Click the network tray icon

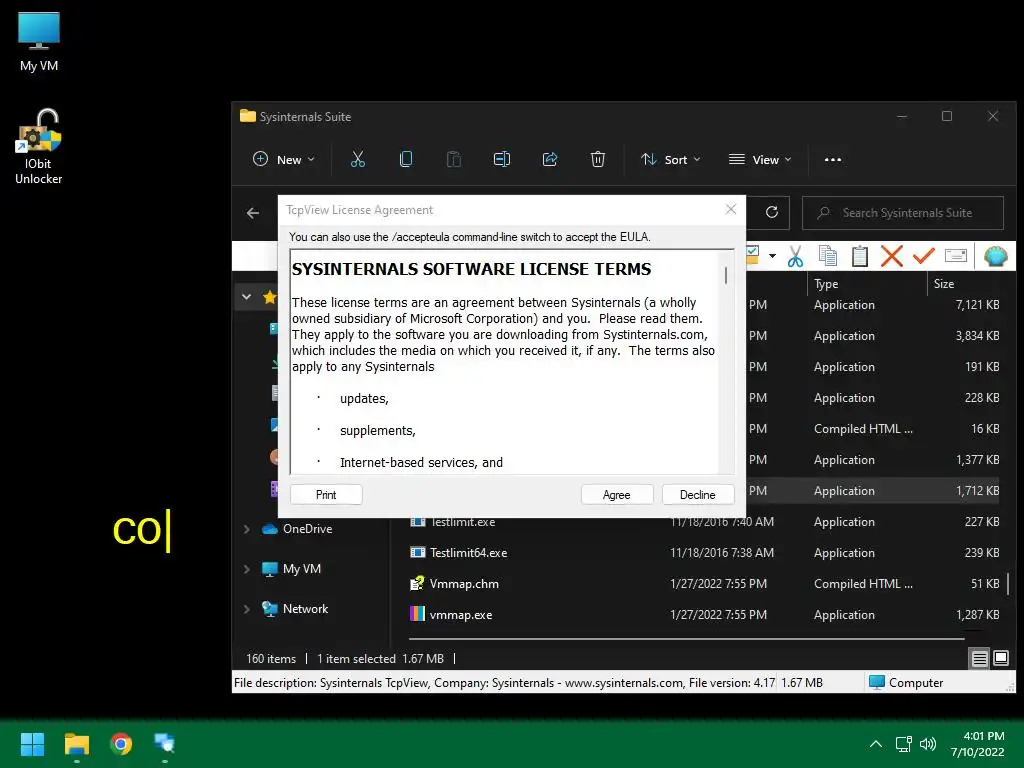tap(904, 744)
